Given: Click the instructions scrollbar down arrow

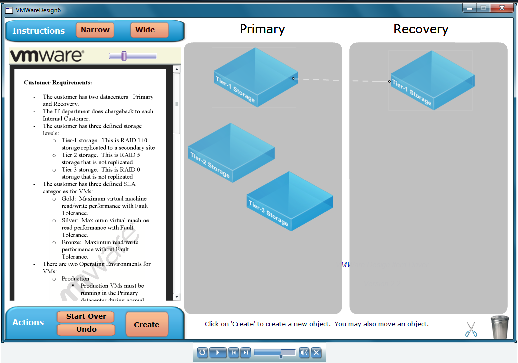Looking at the screenshot, I should click(176, 296).
